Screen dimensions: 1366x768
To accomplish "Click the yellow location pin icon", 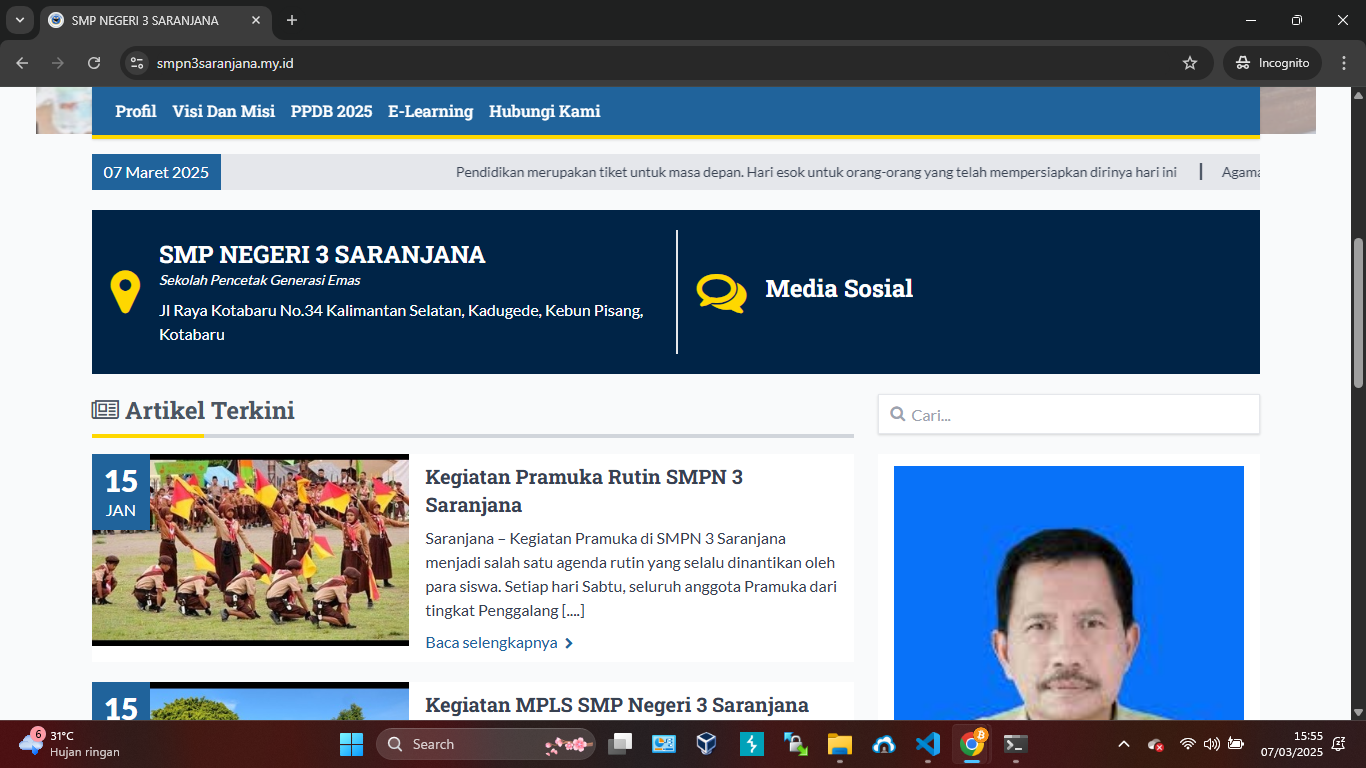I will pos(125,292).
